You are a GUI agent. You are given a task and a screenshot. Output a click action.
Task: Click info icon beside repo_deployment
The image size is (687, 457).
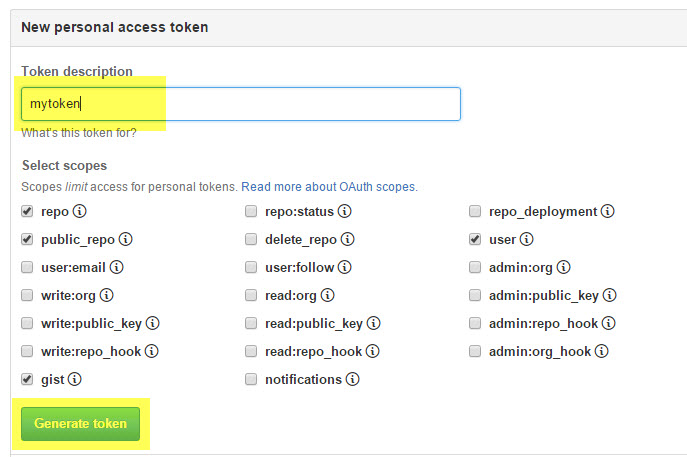tap(607, 211)
